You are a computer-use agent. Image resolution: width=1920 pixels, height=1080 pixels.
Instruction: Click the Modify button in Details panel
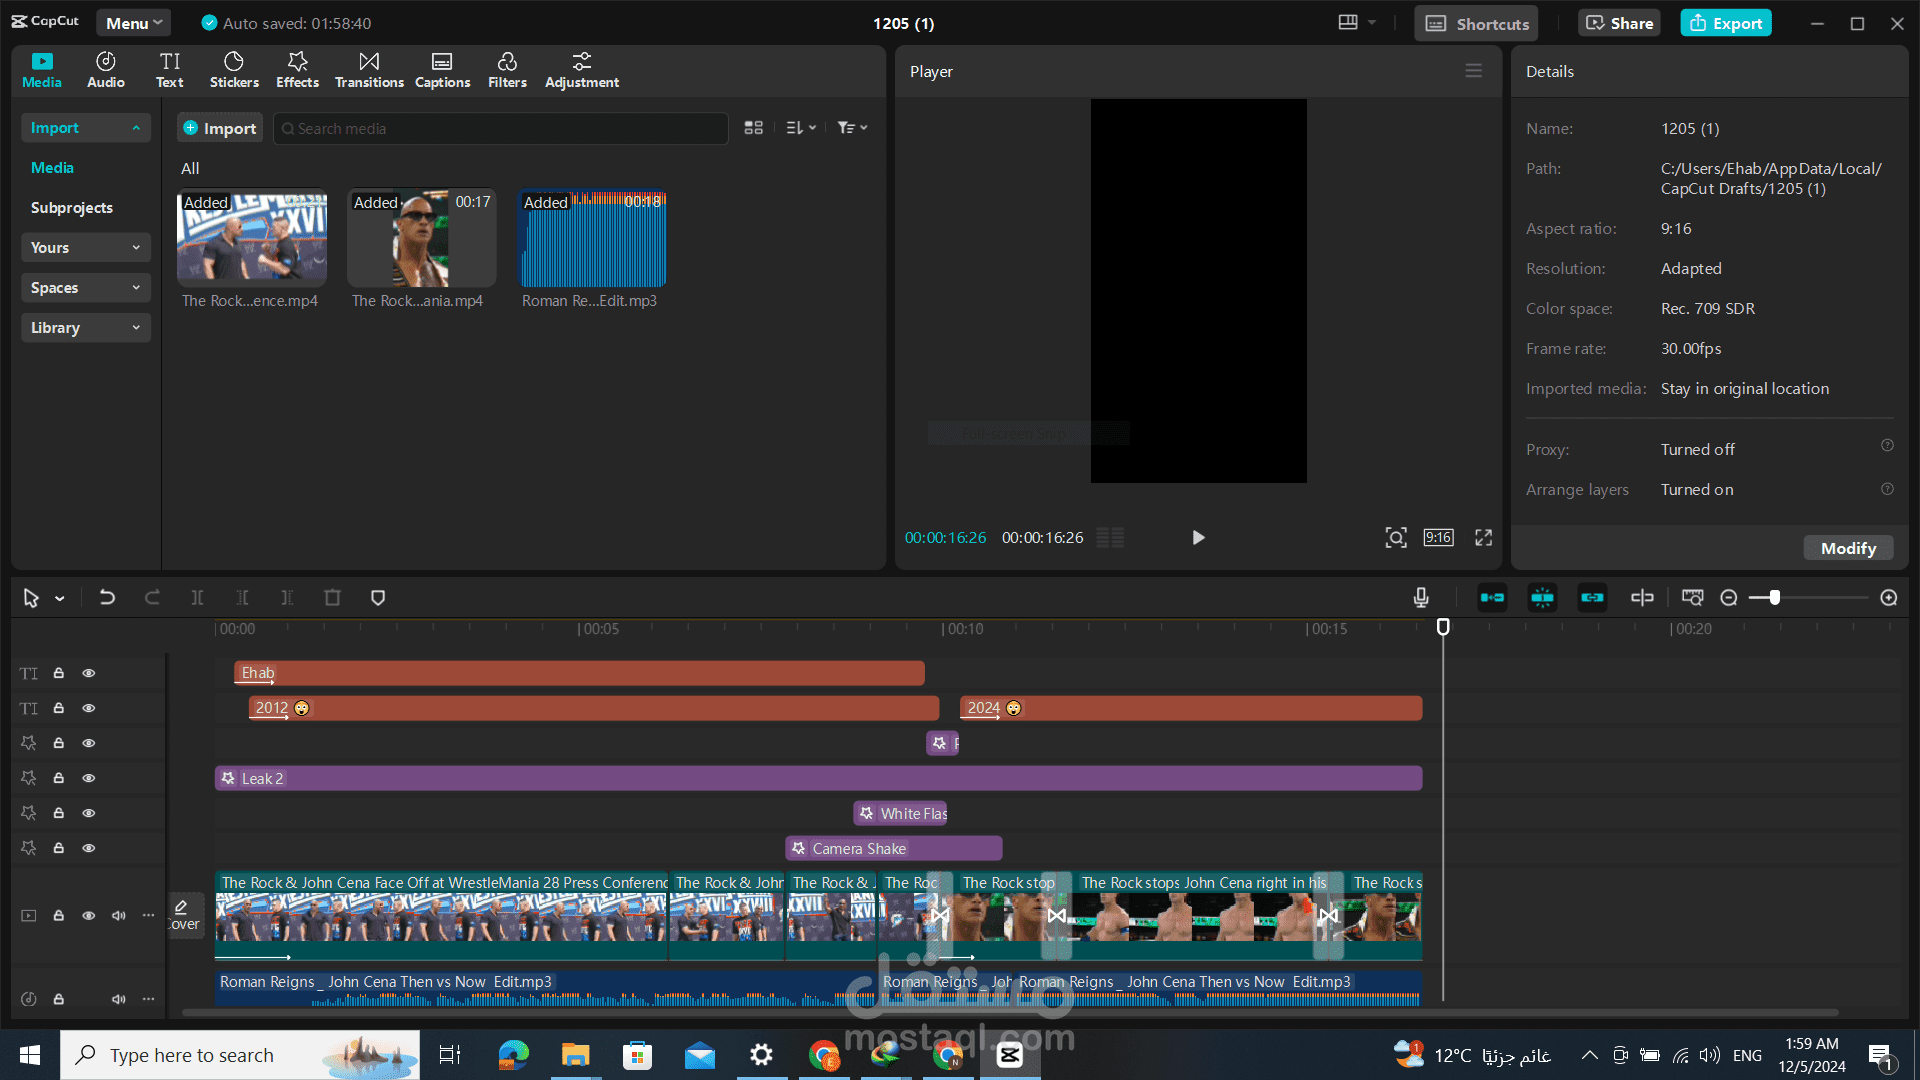1849,549
